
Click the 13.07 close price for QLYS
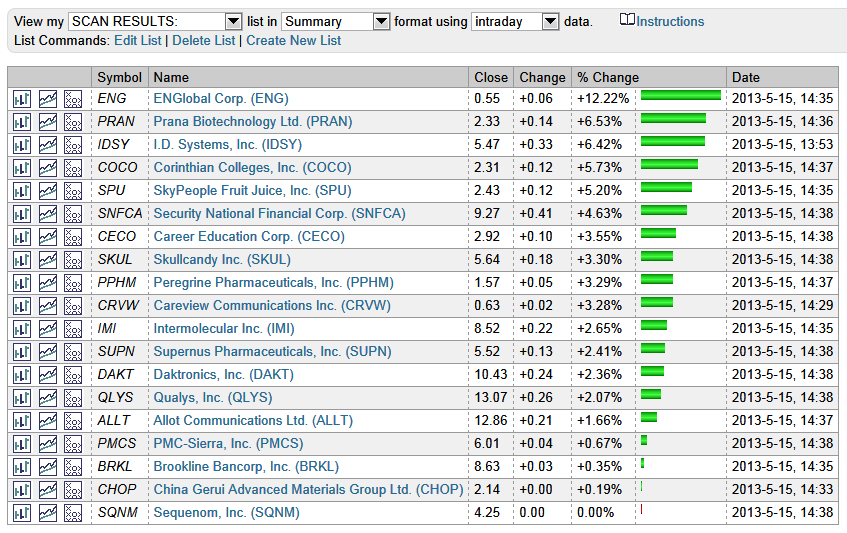pos(490,397)
